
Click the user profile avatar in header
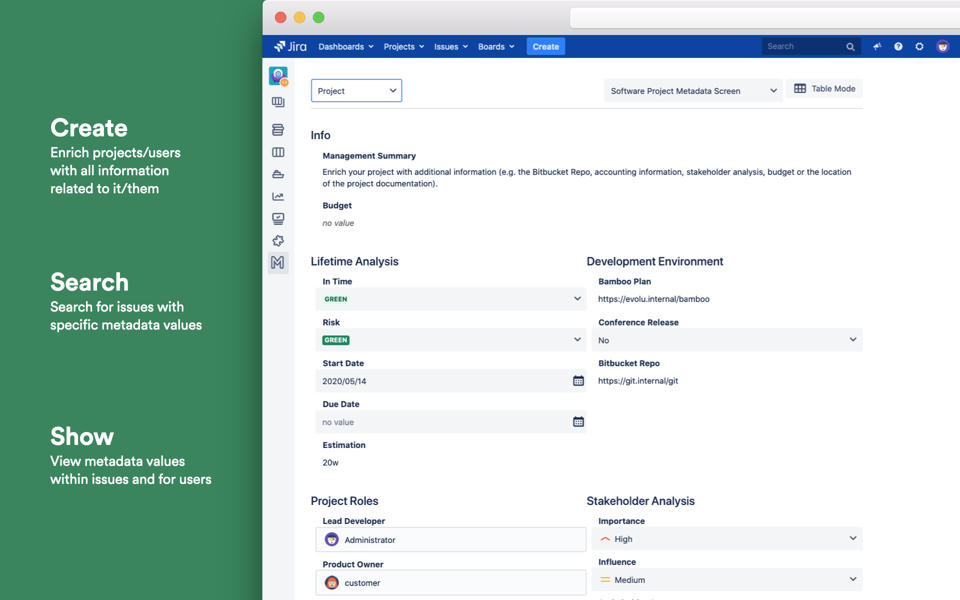[942, 47]
